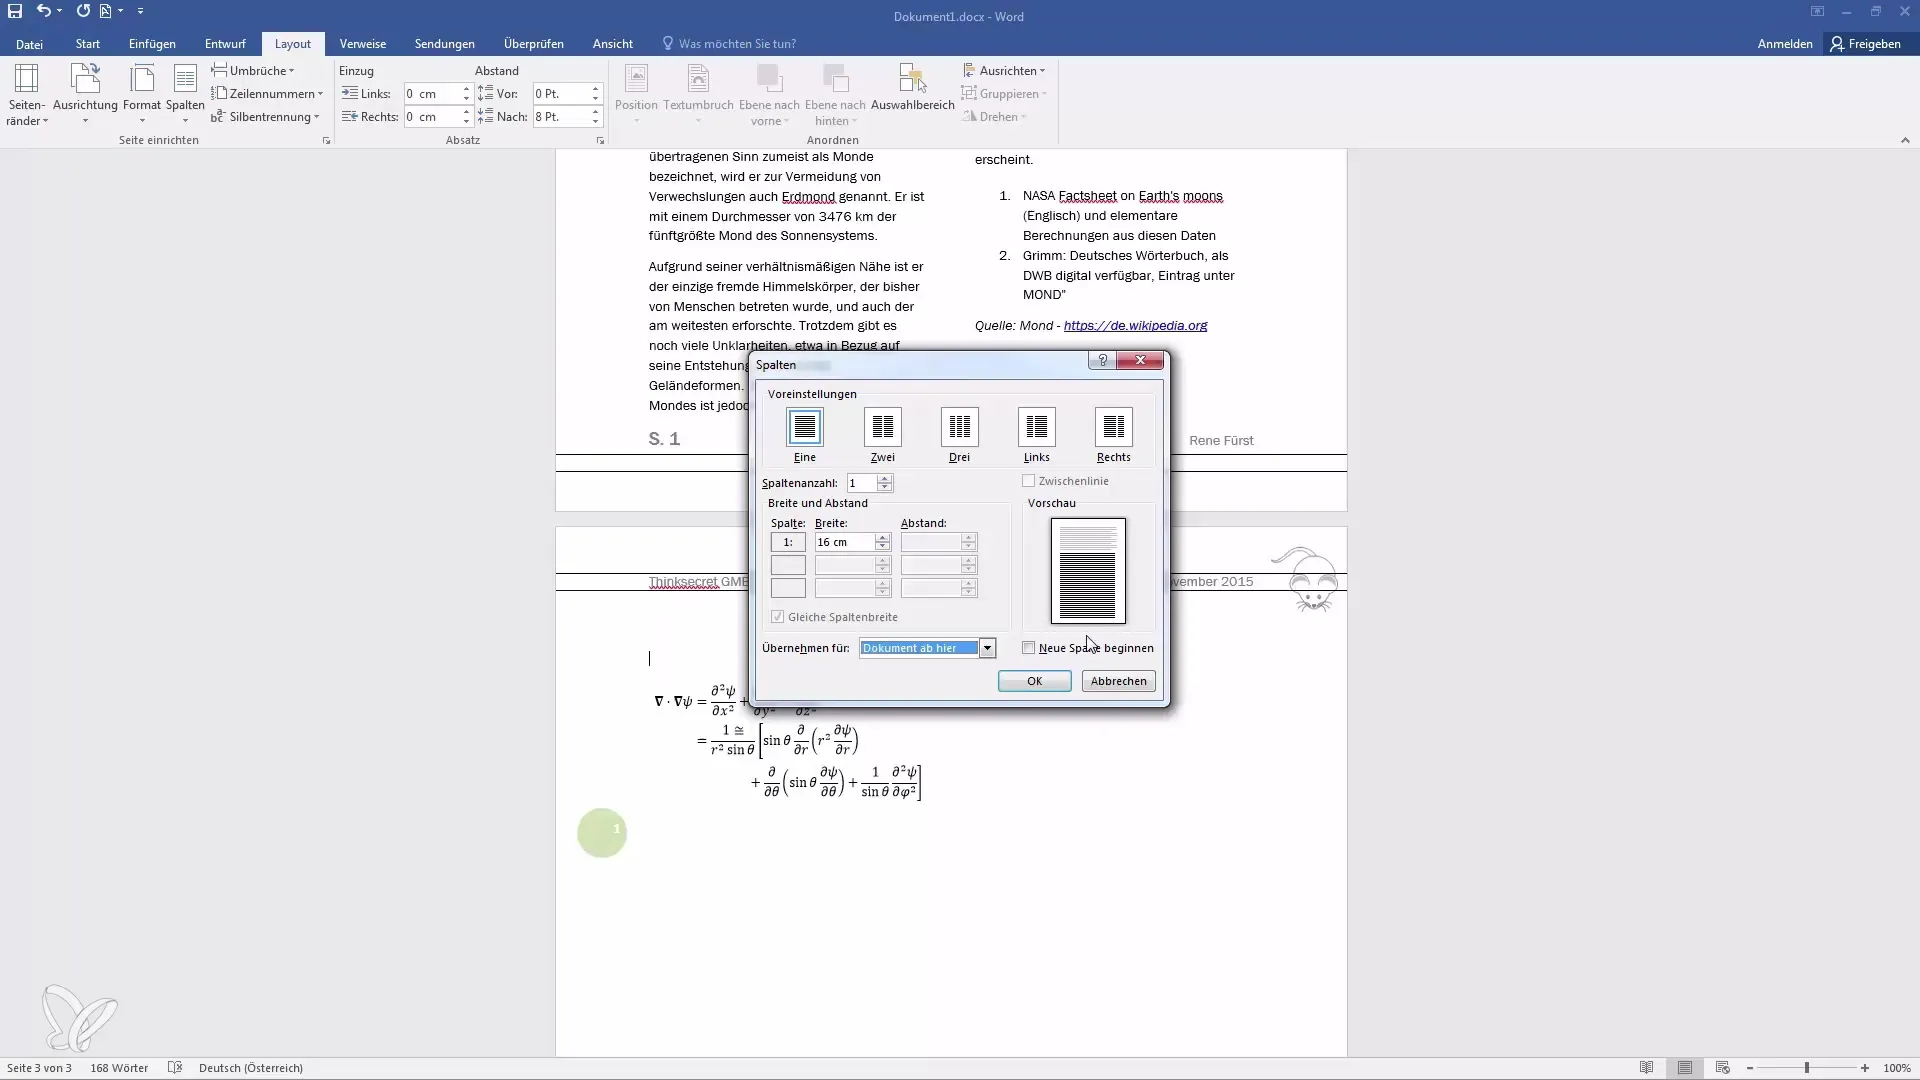1920x1080 pixels.
Task: Toggle Gleiche Spaltenbreite checkbox
Action: tap(777, 617)
